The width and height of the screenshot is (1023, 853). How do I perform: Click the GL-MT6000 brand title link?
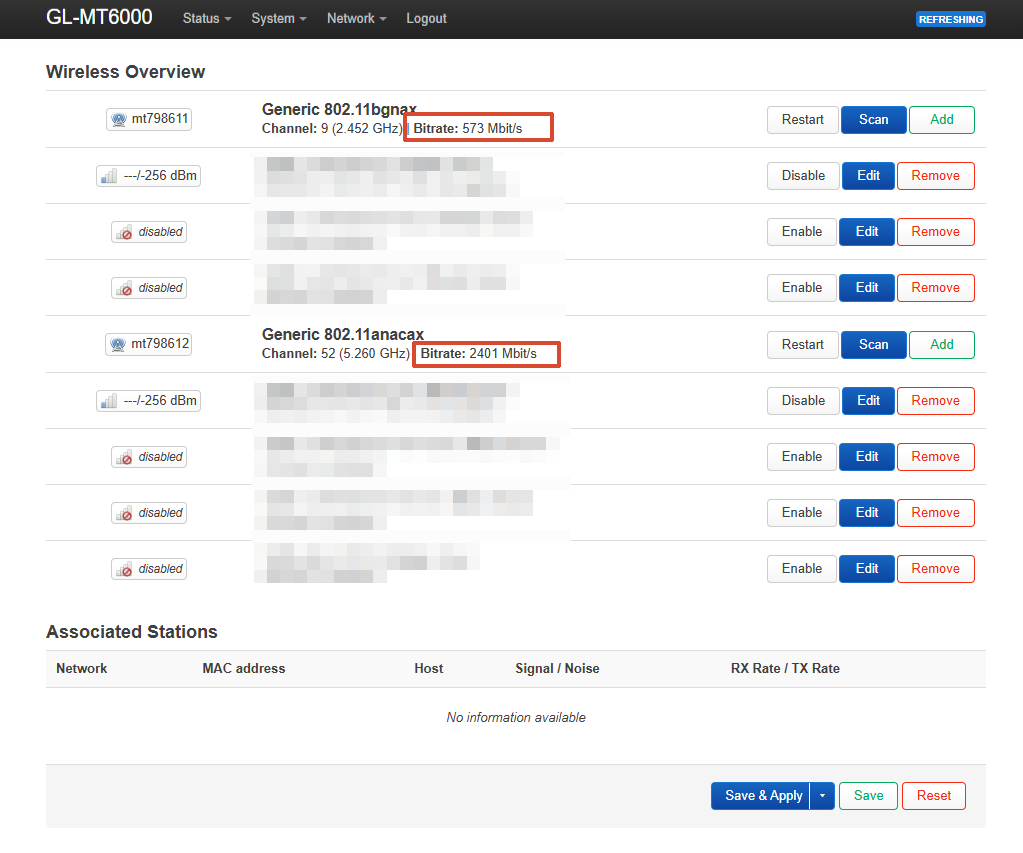click(x=99, y=17)
